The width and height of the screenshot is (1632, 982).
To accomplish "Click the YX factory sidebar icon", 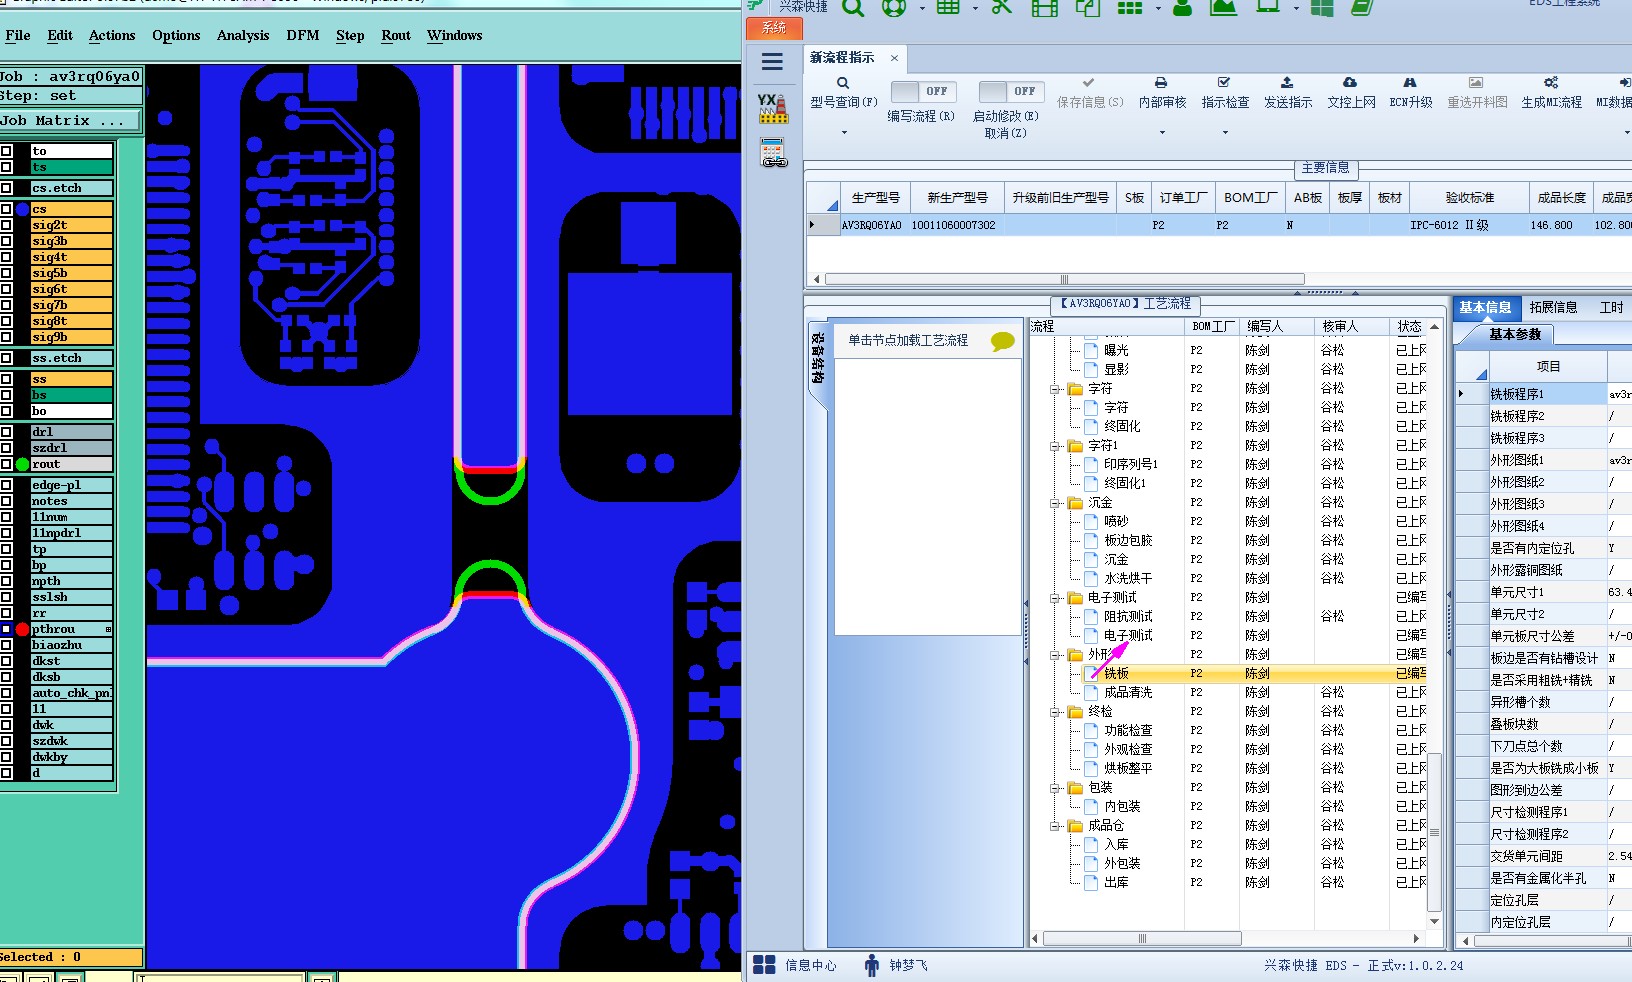I will (x=772, y=108).
